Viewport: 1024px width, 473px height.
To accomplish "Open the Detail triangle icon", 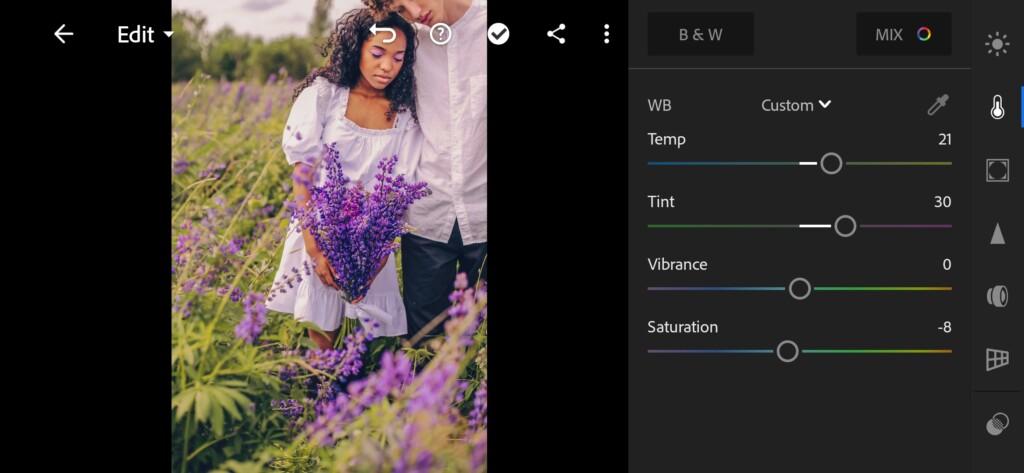I will tap(997, 233).
